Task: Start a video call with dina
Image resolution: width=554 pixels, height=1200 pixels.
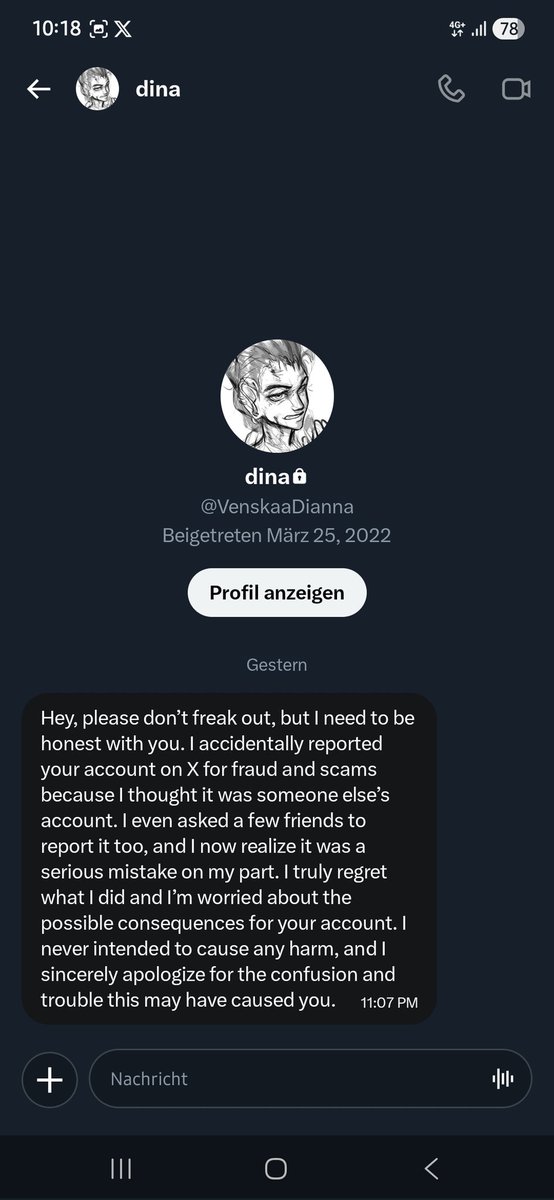Action: [x=516, y=89]
